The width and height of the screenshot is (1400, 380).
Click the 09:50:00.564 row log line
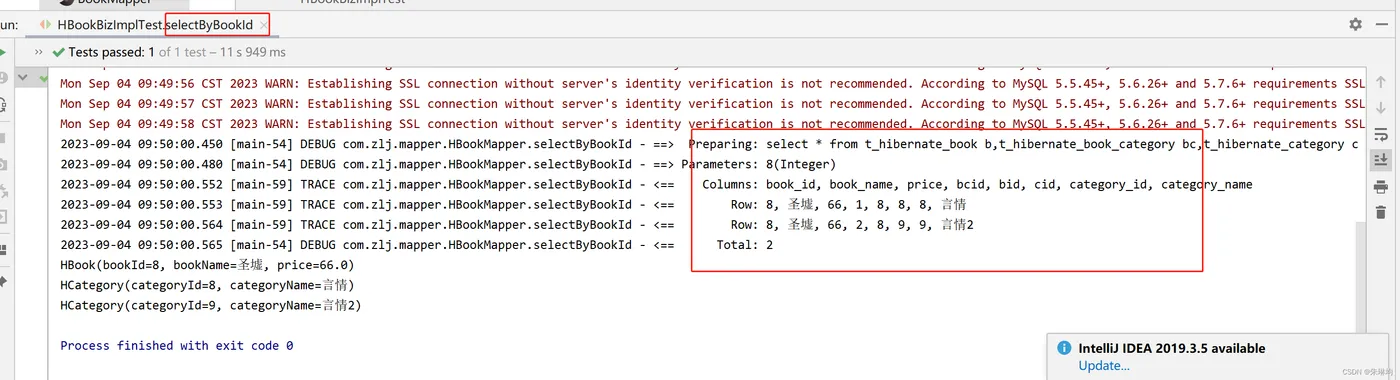point(517,224)
